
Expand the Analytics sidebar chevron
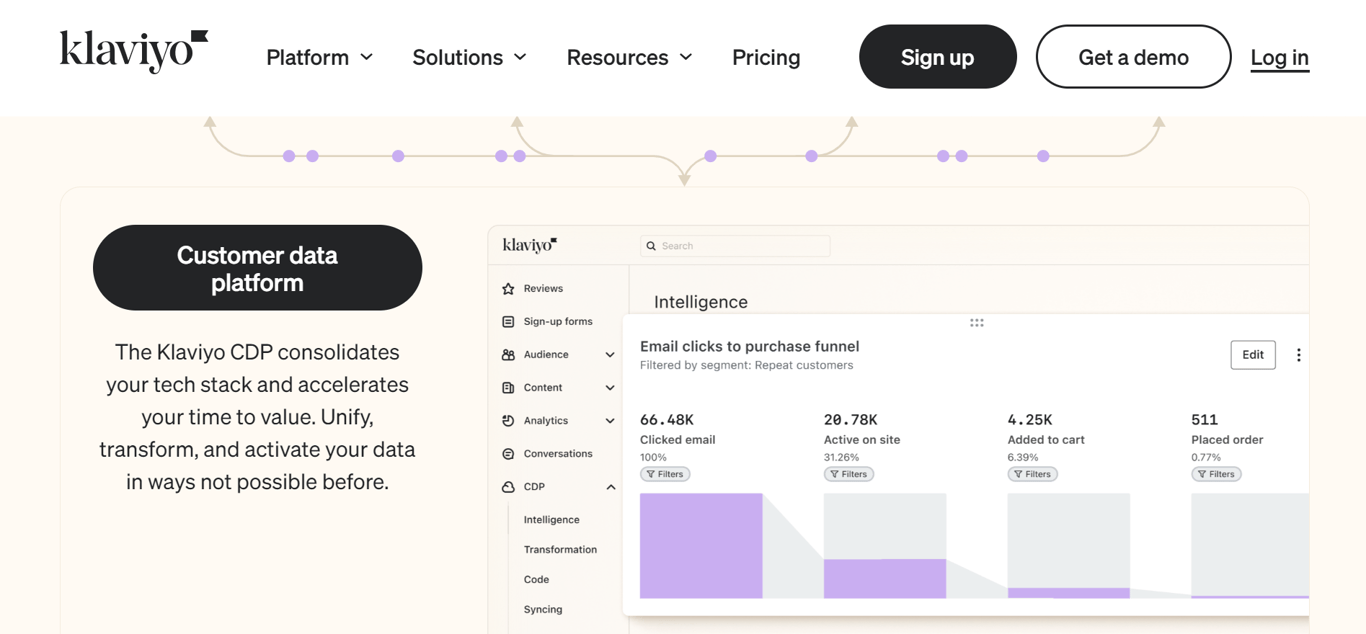click(610, 420)
